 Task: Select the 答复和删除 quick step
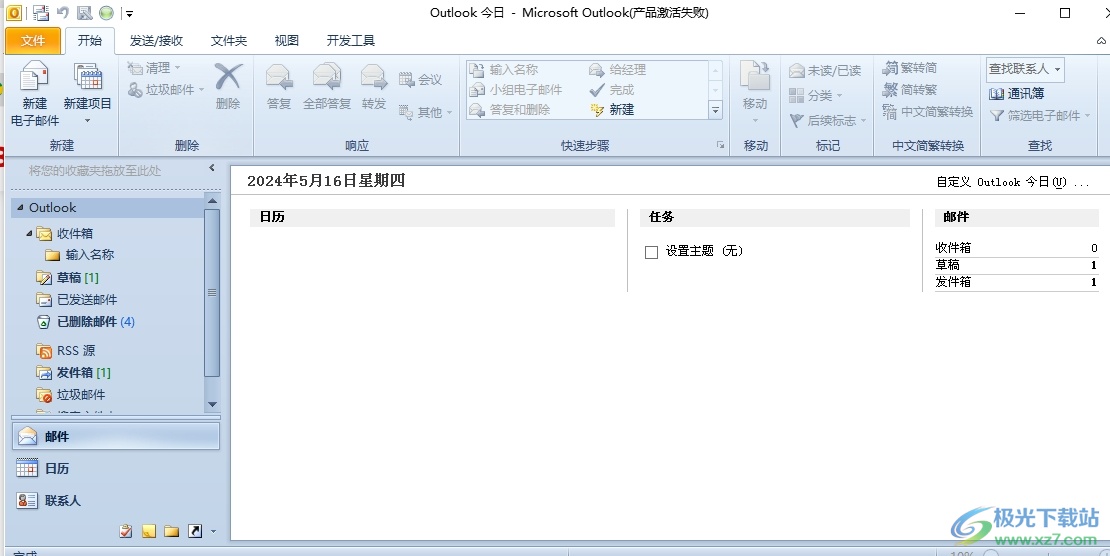[x=510, y=110]
